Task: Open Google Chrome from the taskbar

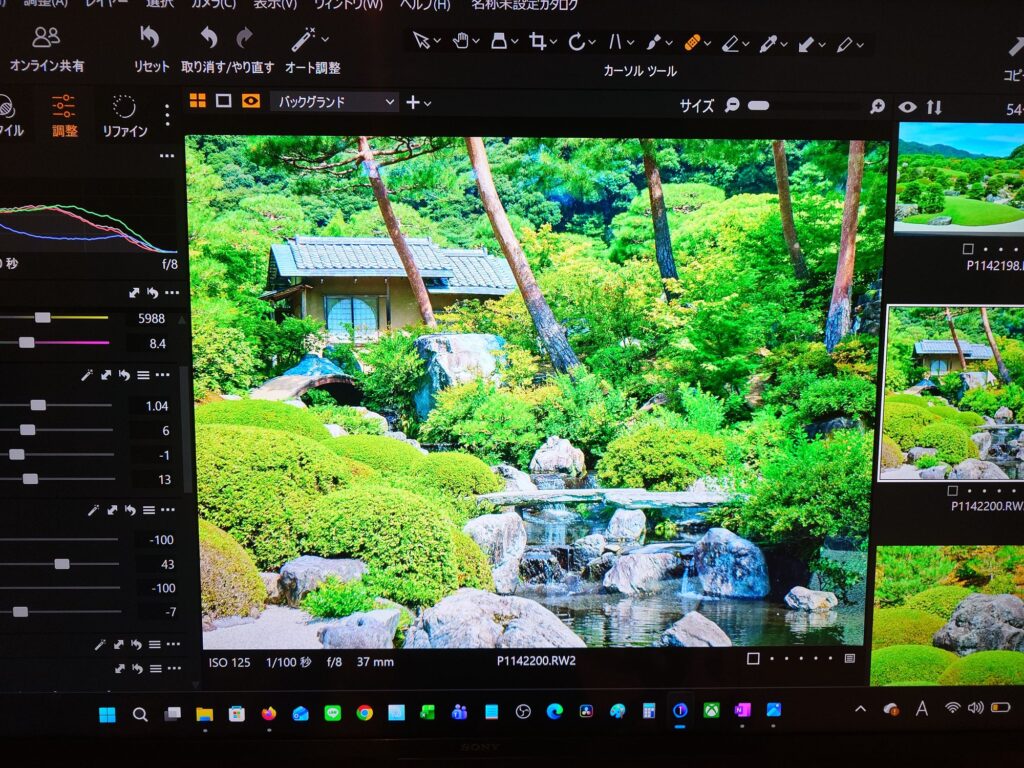Action: (x=364, y=712)
